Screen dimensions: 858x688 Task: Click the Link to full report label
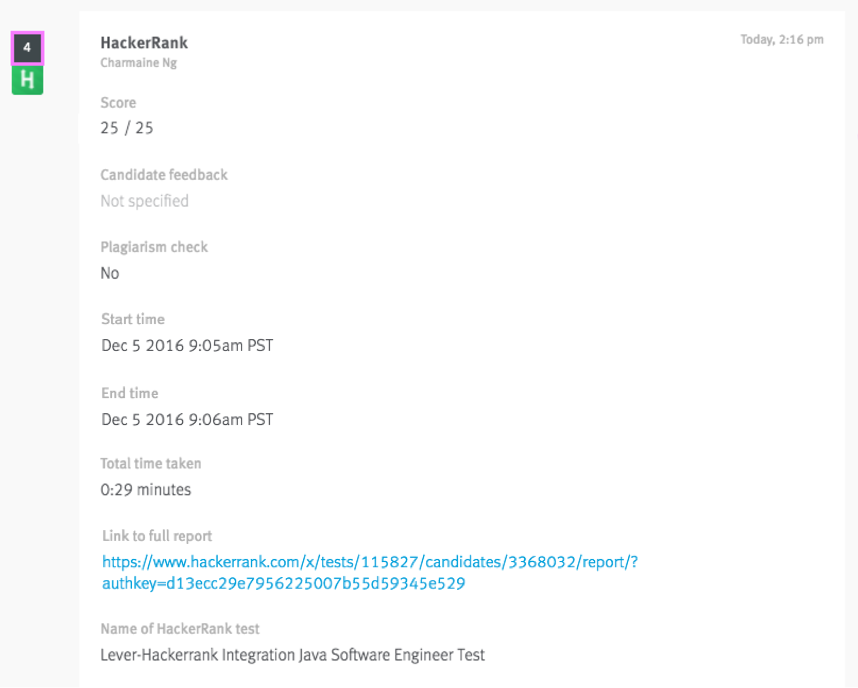click(x=157, y=536)
